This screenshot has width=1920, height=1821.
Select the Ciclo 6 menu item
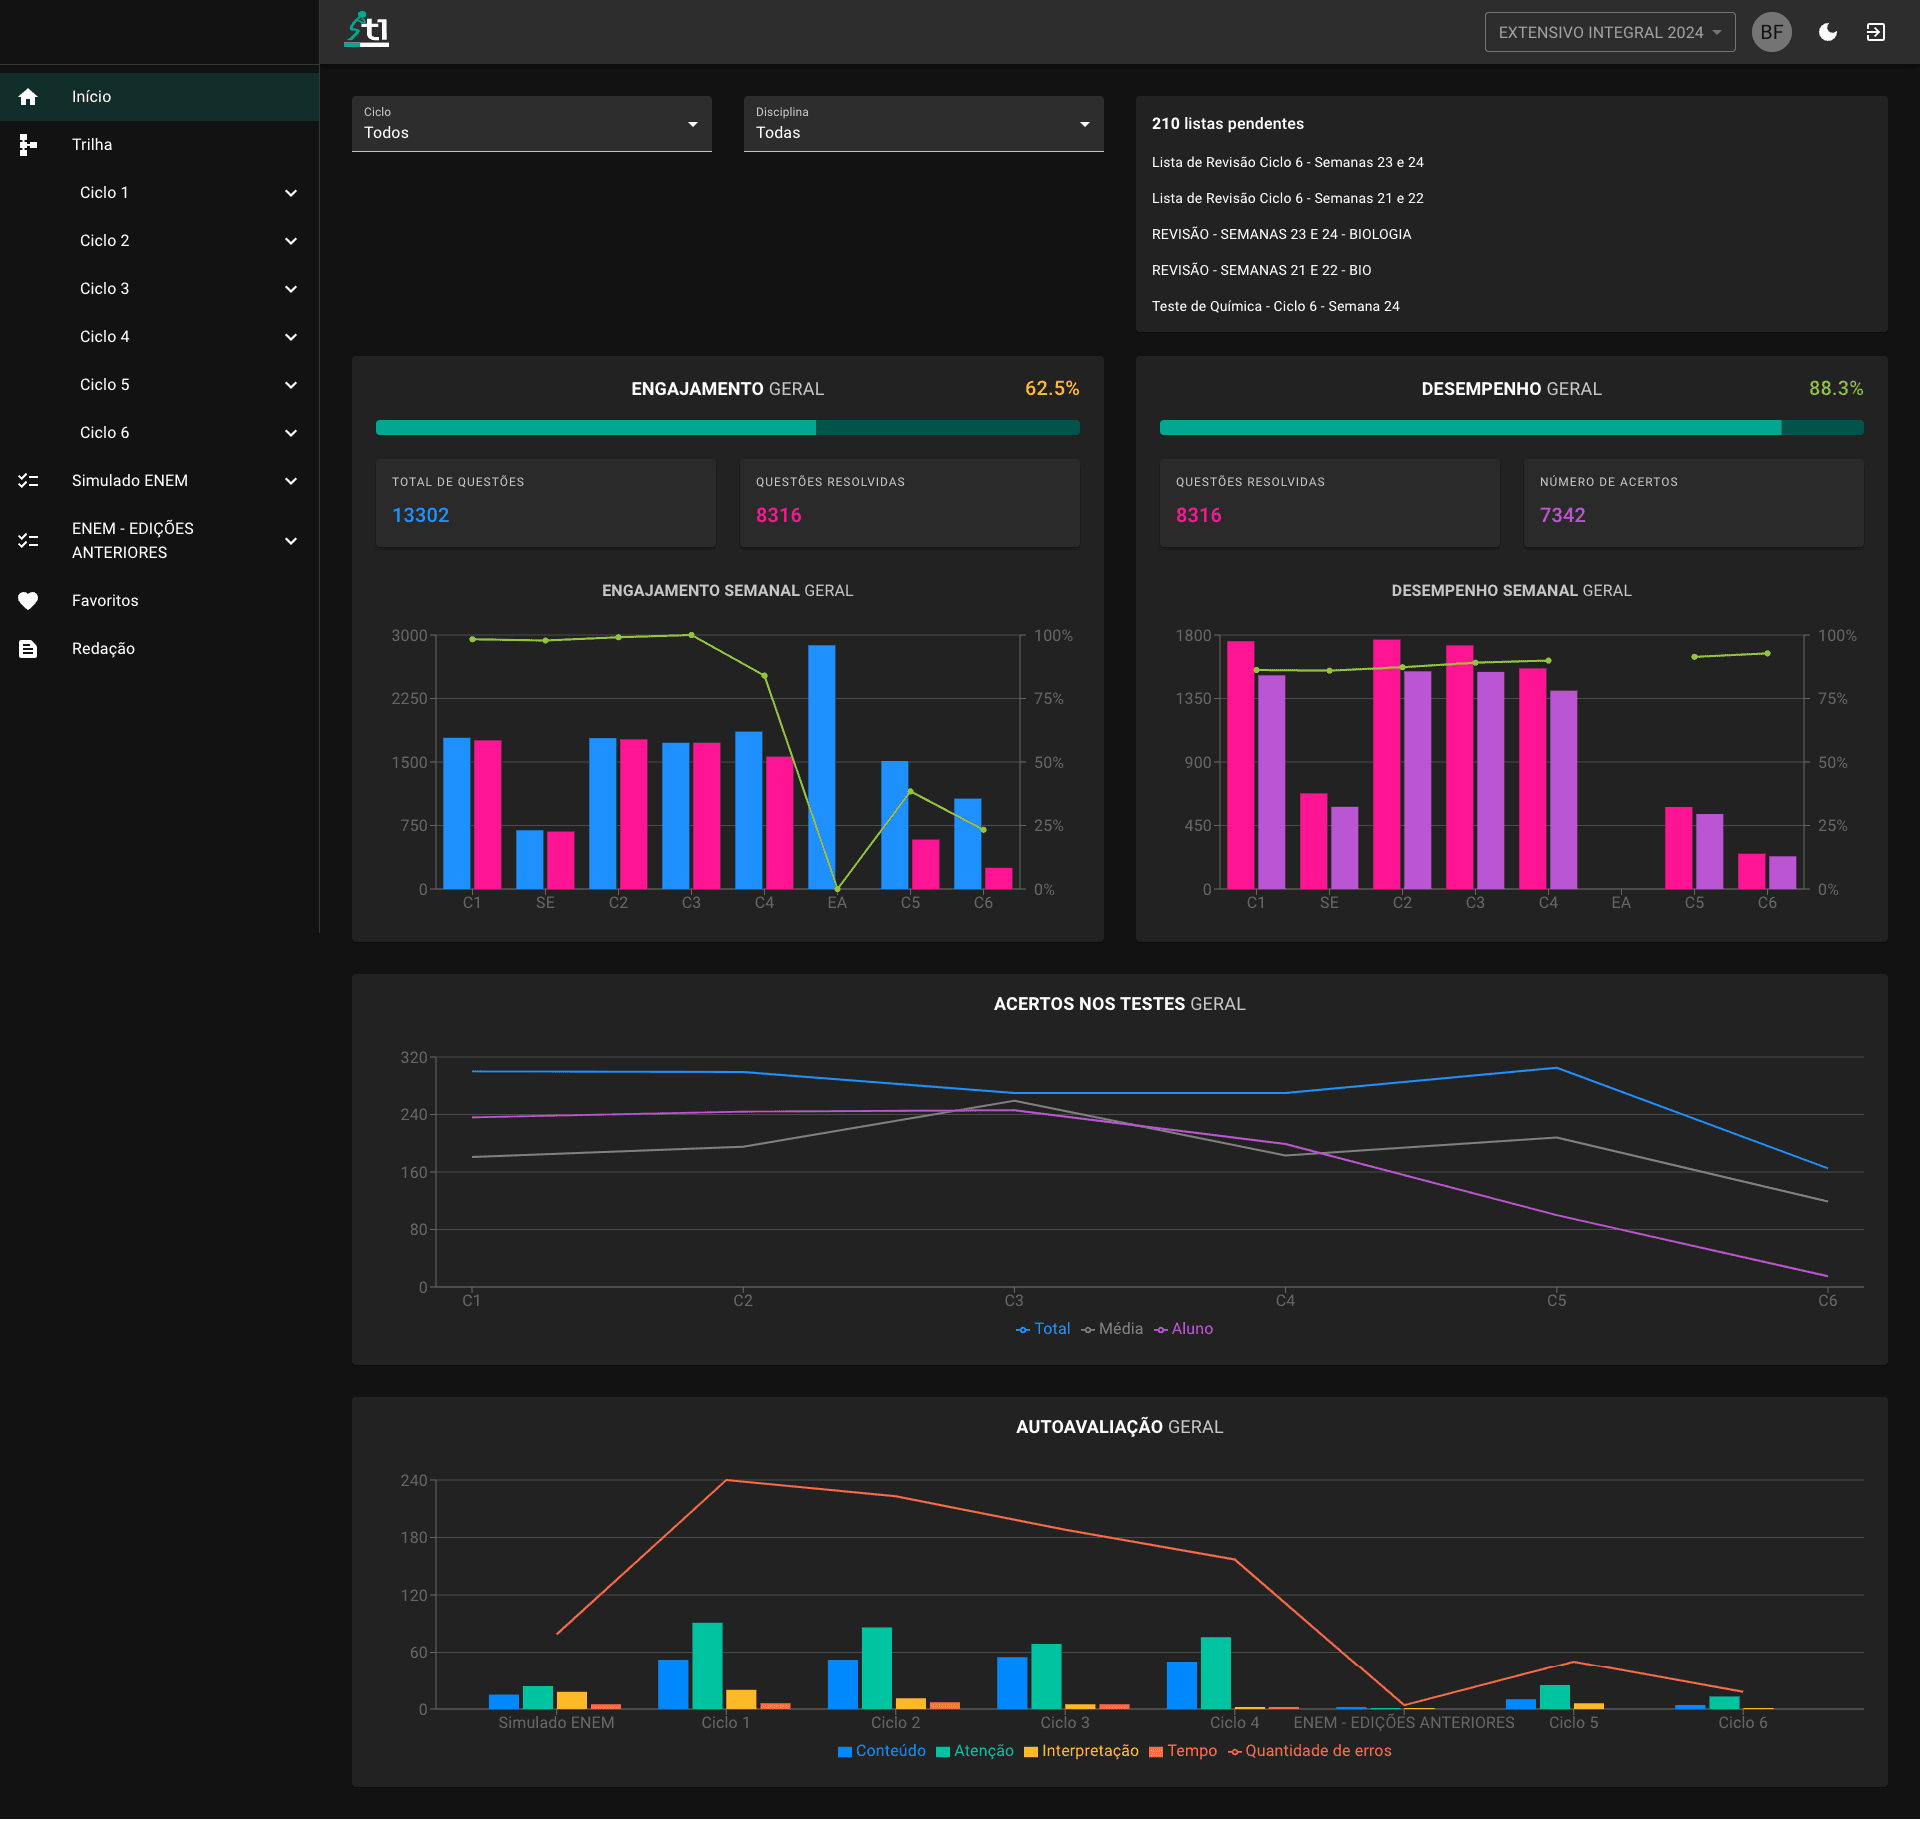pos(105,433)
